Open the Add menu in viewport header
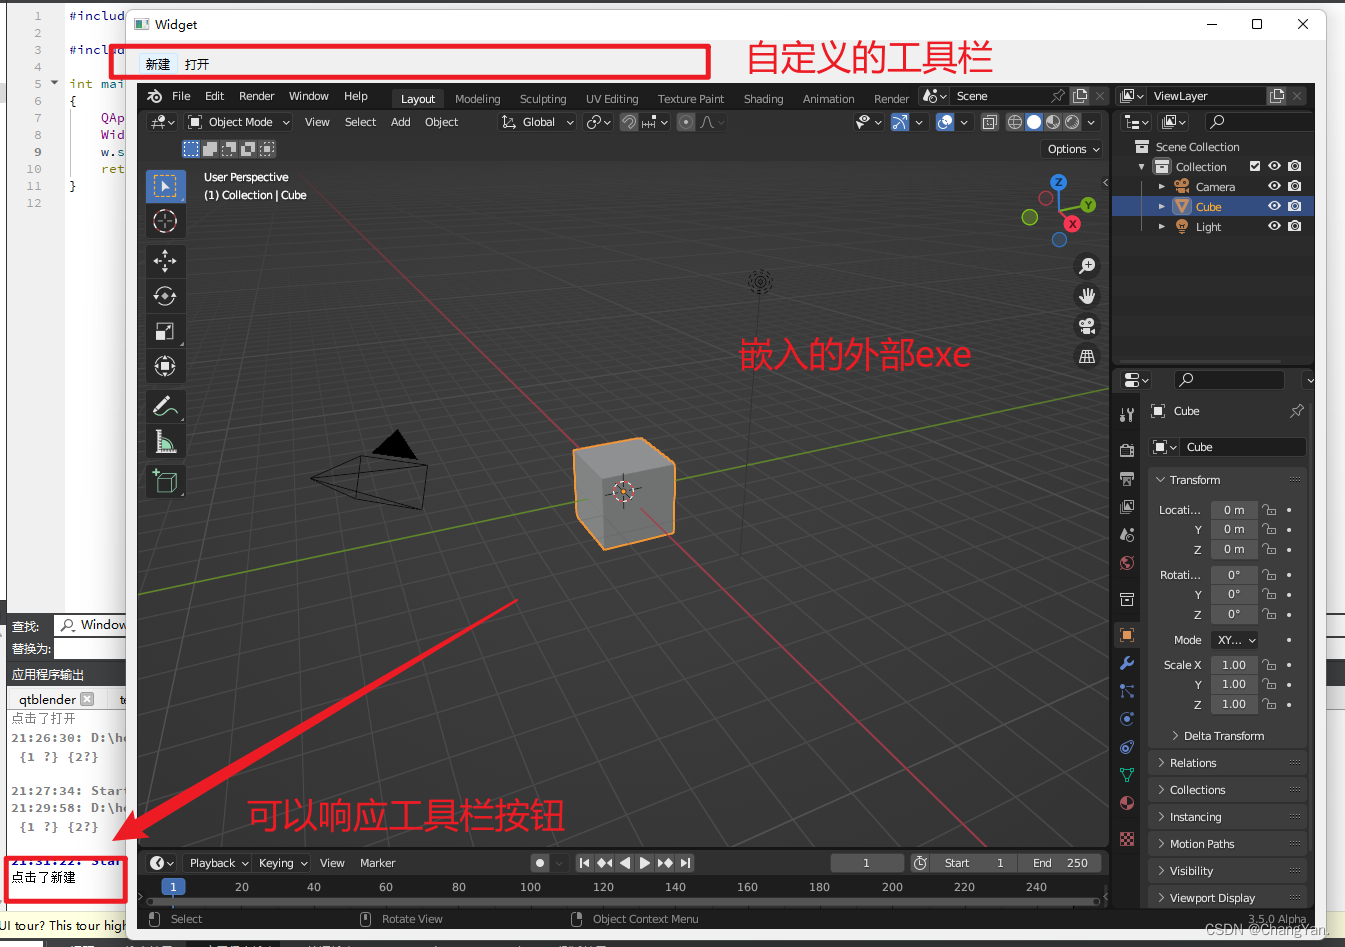The width and height of the screenshot is (1345, 947). point(400,122)
